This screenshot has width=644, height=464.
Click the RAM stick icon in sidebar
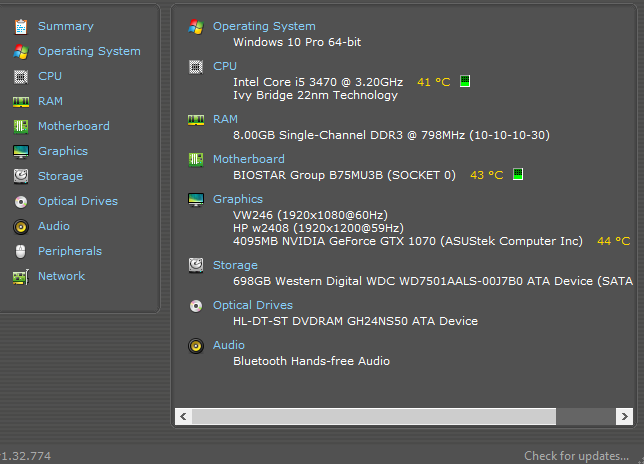click(x=21, y=101)
